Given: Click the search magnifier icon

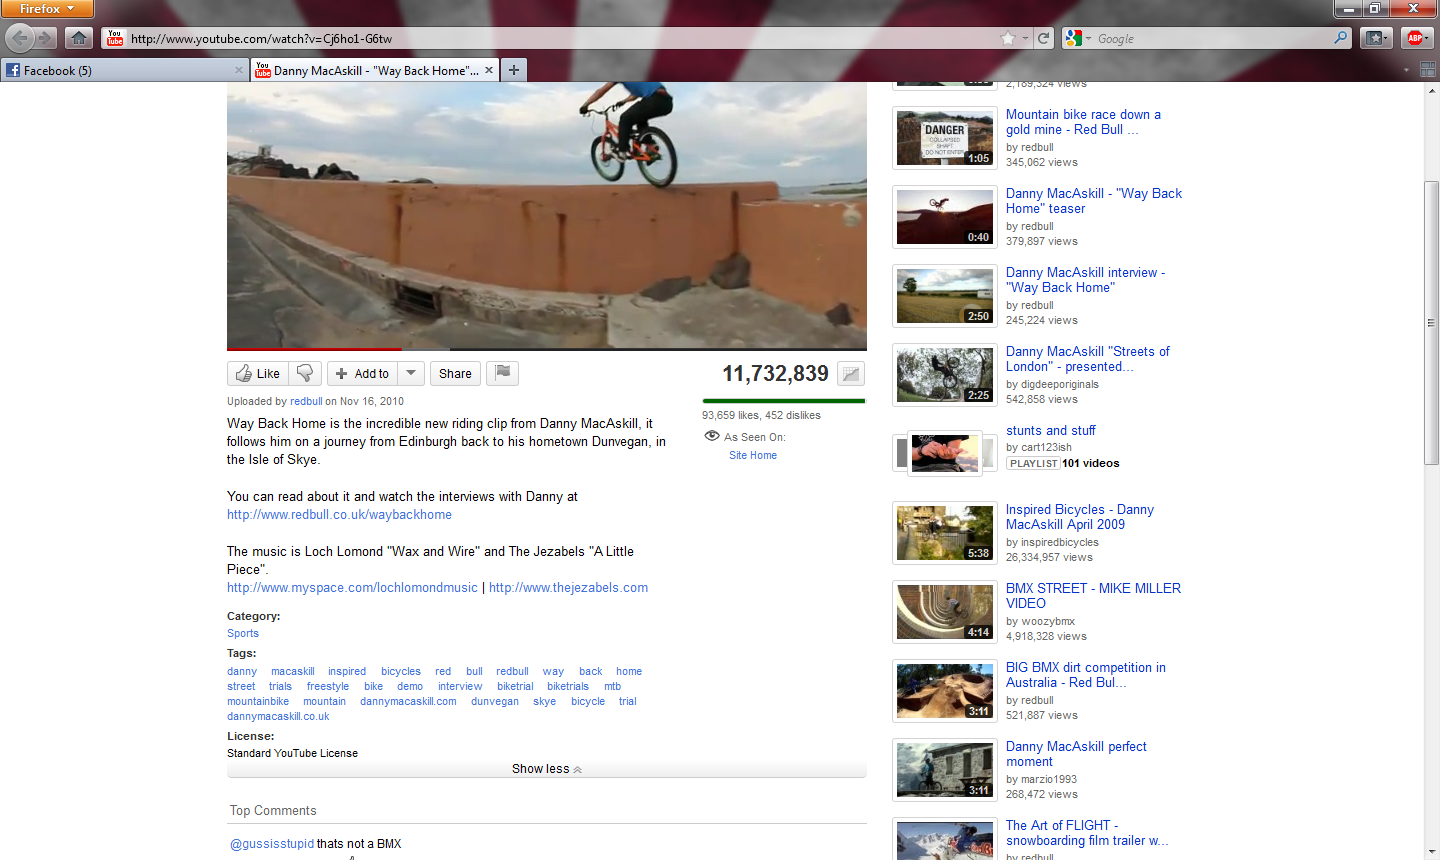Looking at the screenshot, I should [1341, 38].
